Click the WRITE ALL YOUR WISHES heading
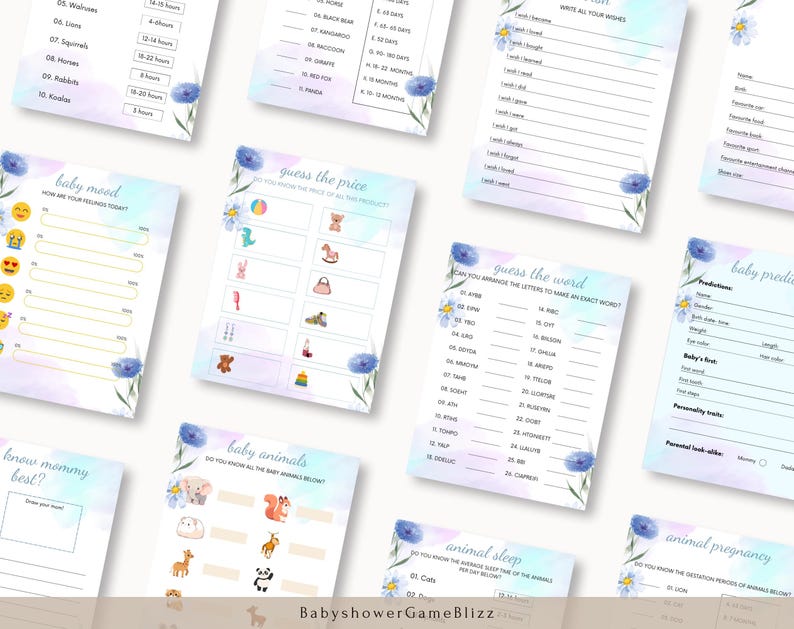The height and width of the screenshot is (629, 794). pos(592,14)
